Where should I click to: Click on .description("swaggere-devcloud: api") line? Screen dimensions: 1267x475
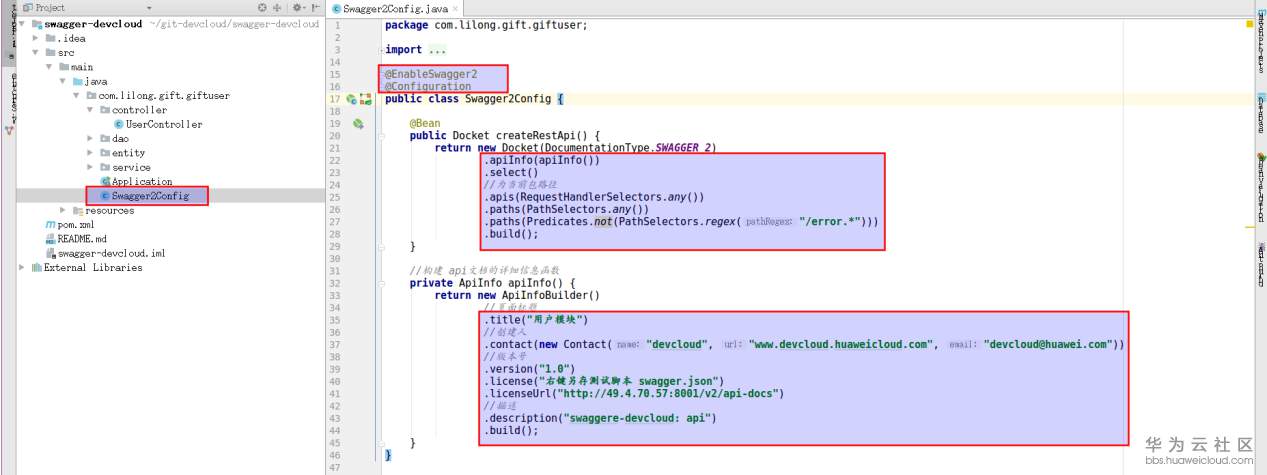point(600,418)
